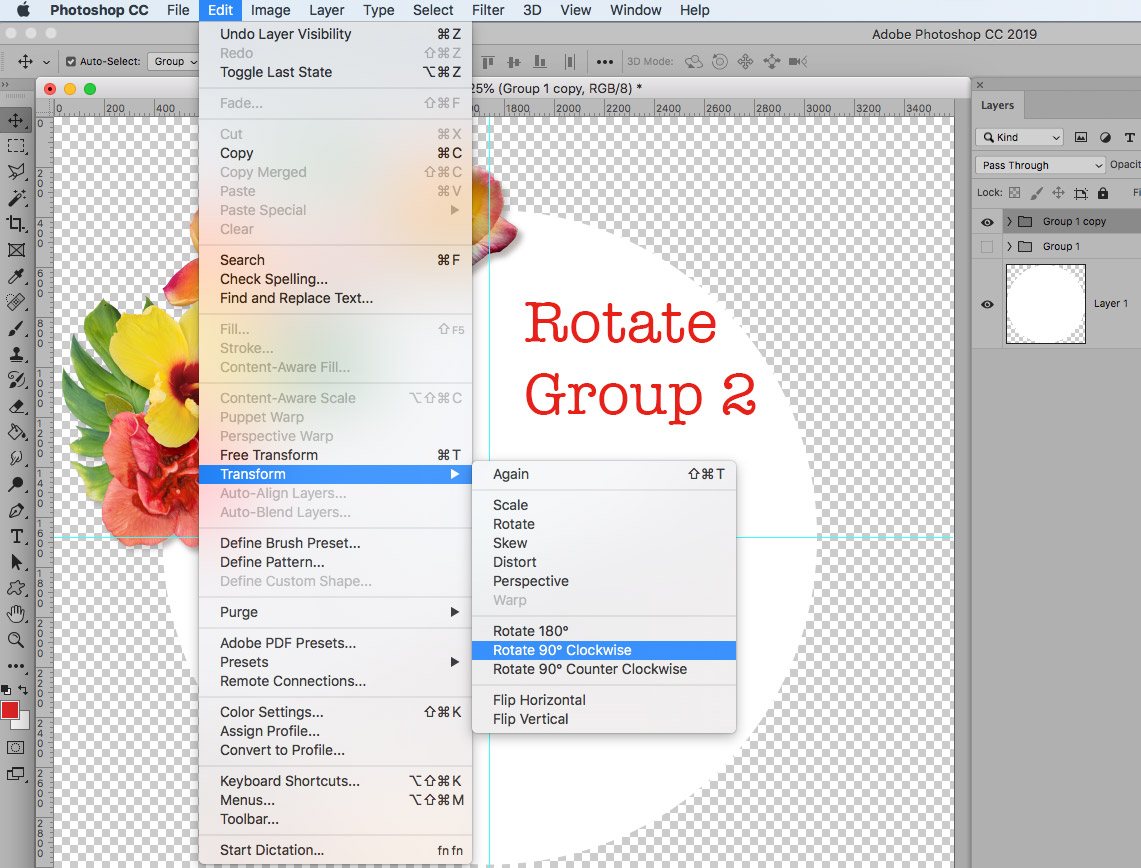Expand the collapsed toolbar double arrows
Viewport: 1141px width, 868px height.
[5, 84]
